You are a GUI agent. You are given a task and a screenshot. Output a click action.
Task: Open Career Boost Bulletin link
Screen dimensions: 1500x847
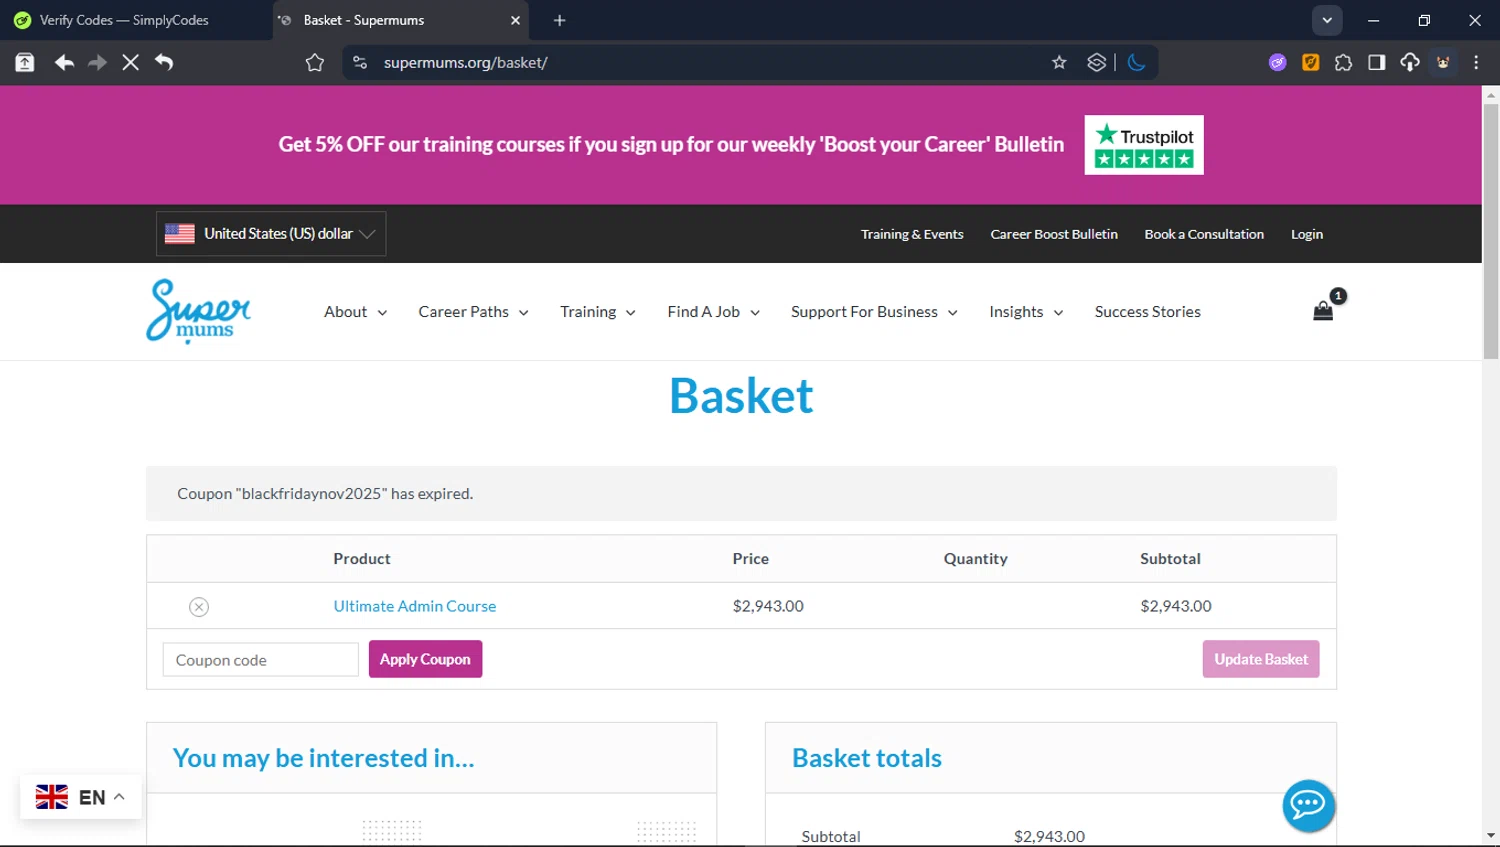pos(1054,234)
